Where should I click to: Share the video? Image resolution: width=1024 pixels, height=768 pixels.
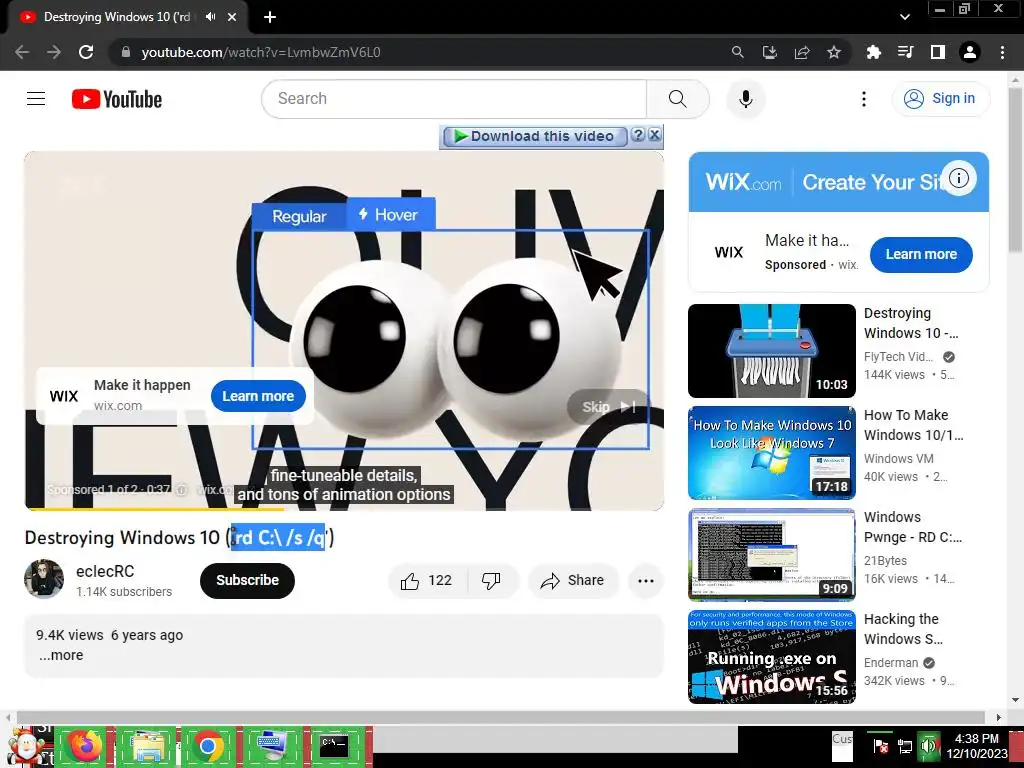(573, 581)
